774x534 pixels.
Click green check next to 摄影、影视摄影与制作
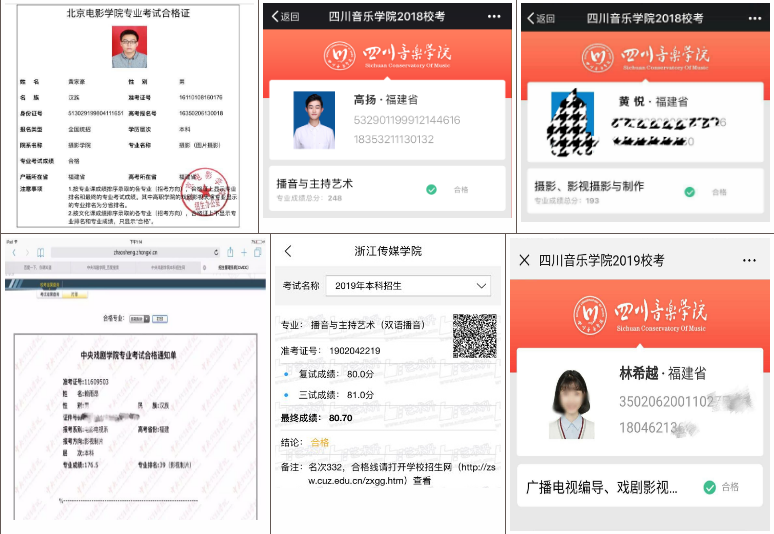pos(690,192)
